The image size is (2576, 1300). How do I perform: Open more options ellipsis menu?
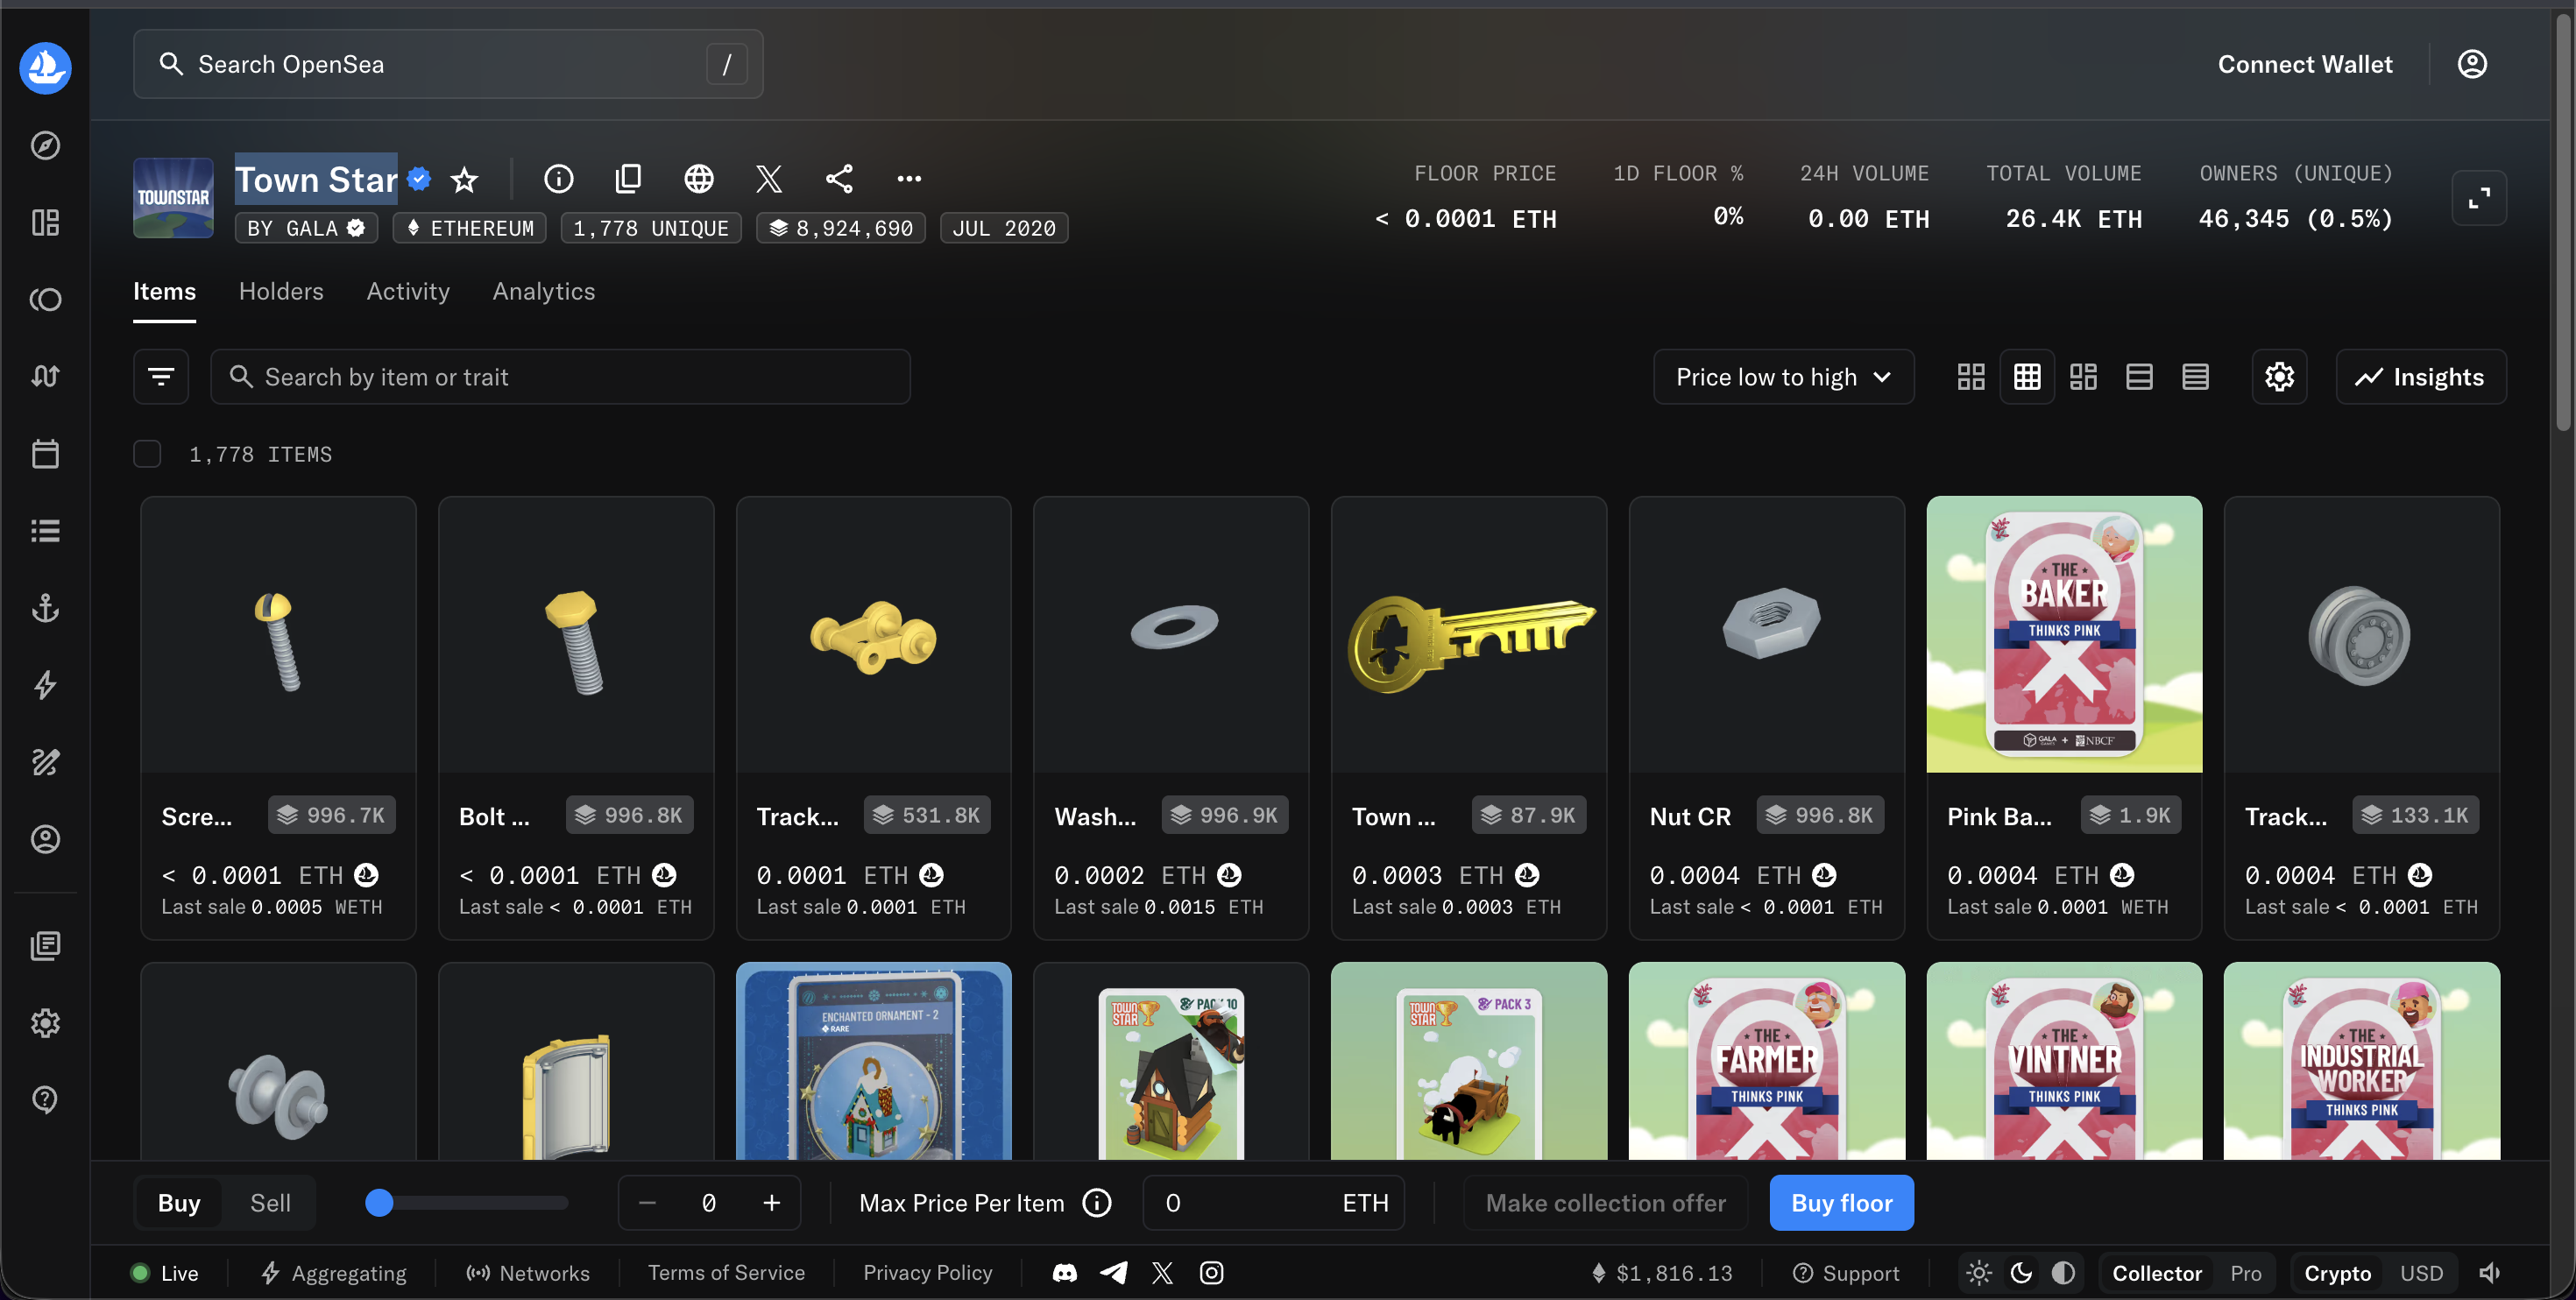click(x=909, y=179)
